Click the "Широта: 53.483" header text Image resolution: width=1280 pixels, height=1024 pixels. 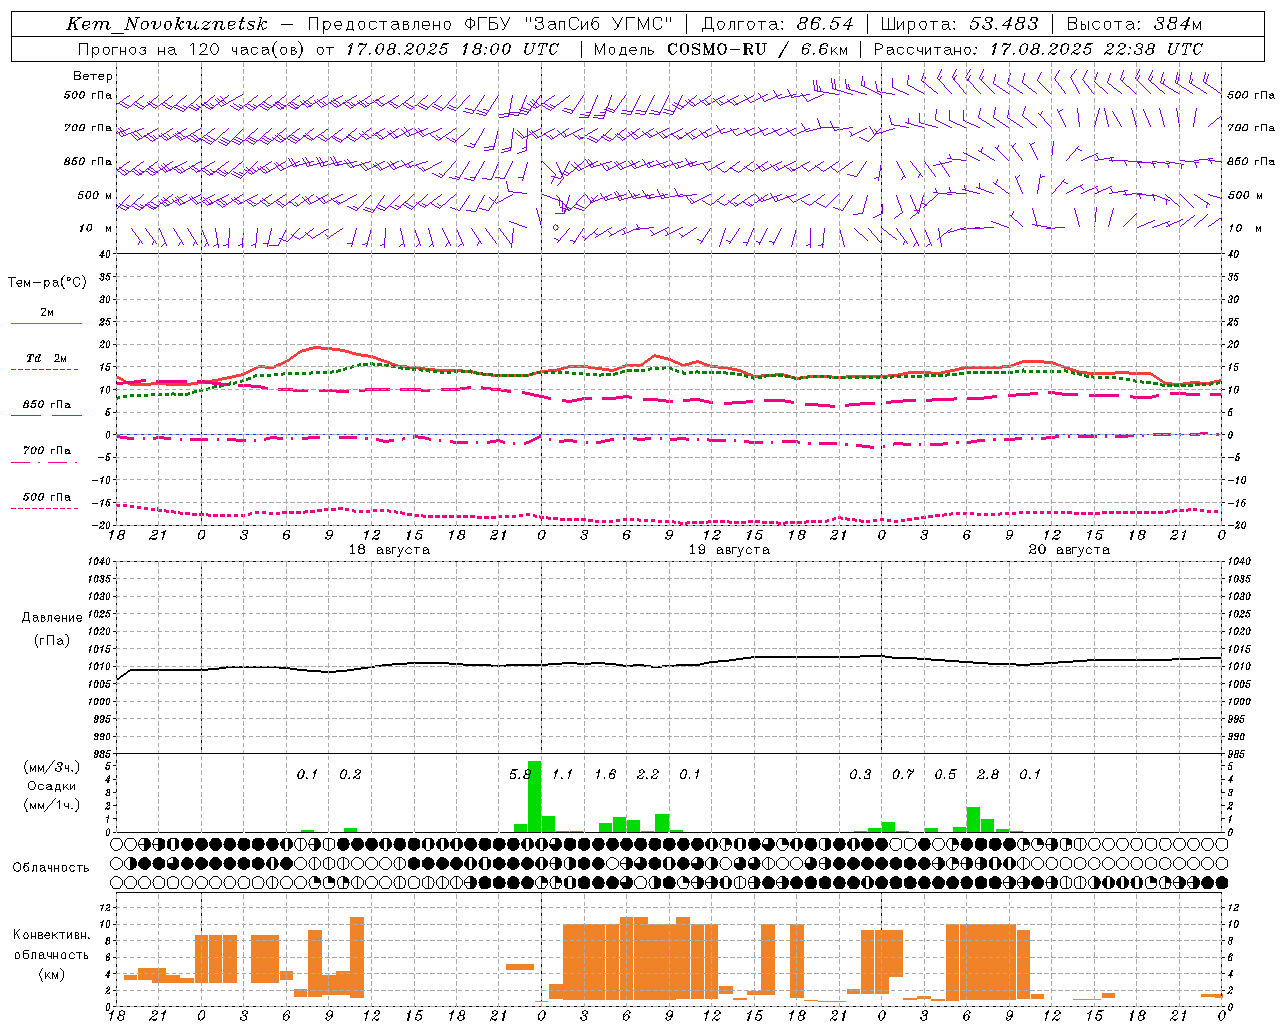[x=959, y=24]
